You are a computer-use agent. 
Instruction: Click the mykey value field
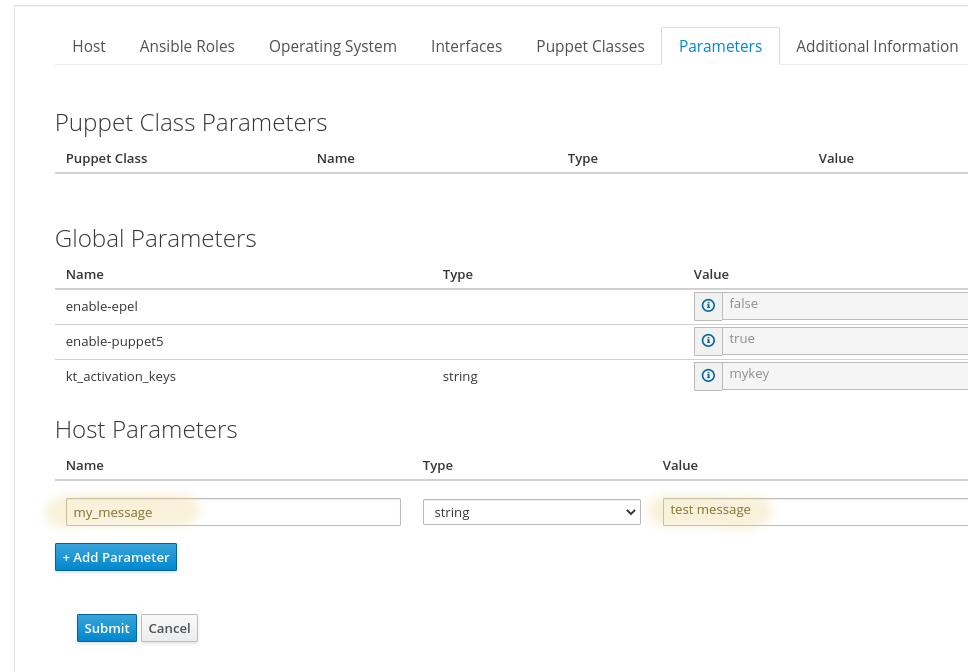845,376
